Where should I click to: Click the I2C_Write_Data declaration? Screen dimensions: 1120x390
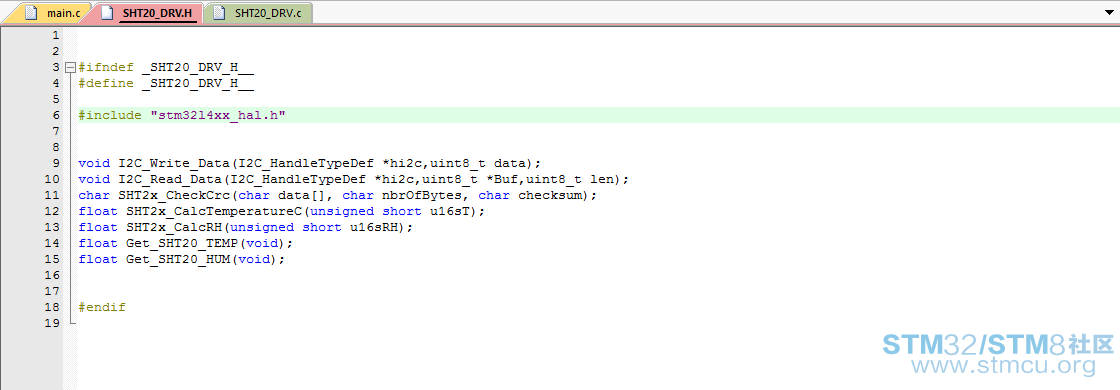pos(310,163)
